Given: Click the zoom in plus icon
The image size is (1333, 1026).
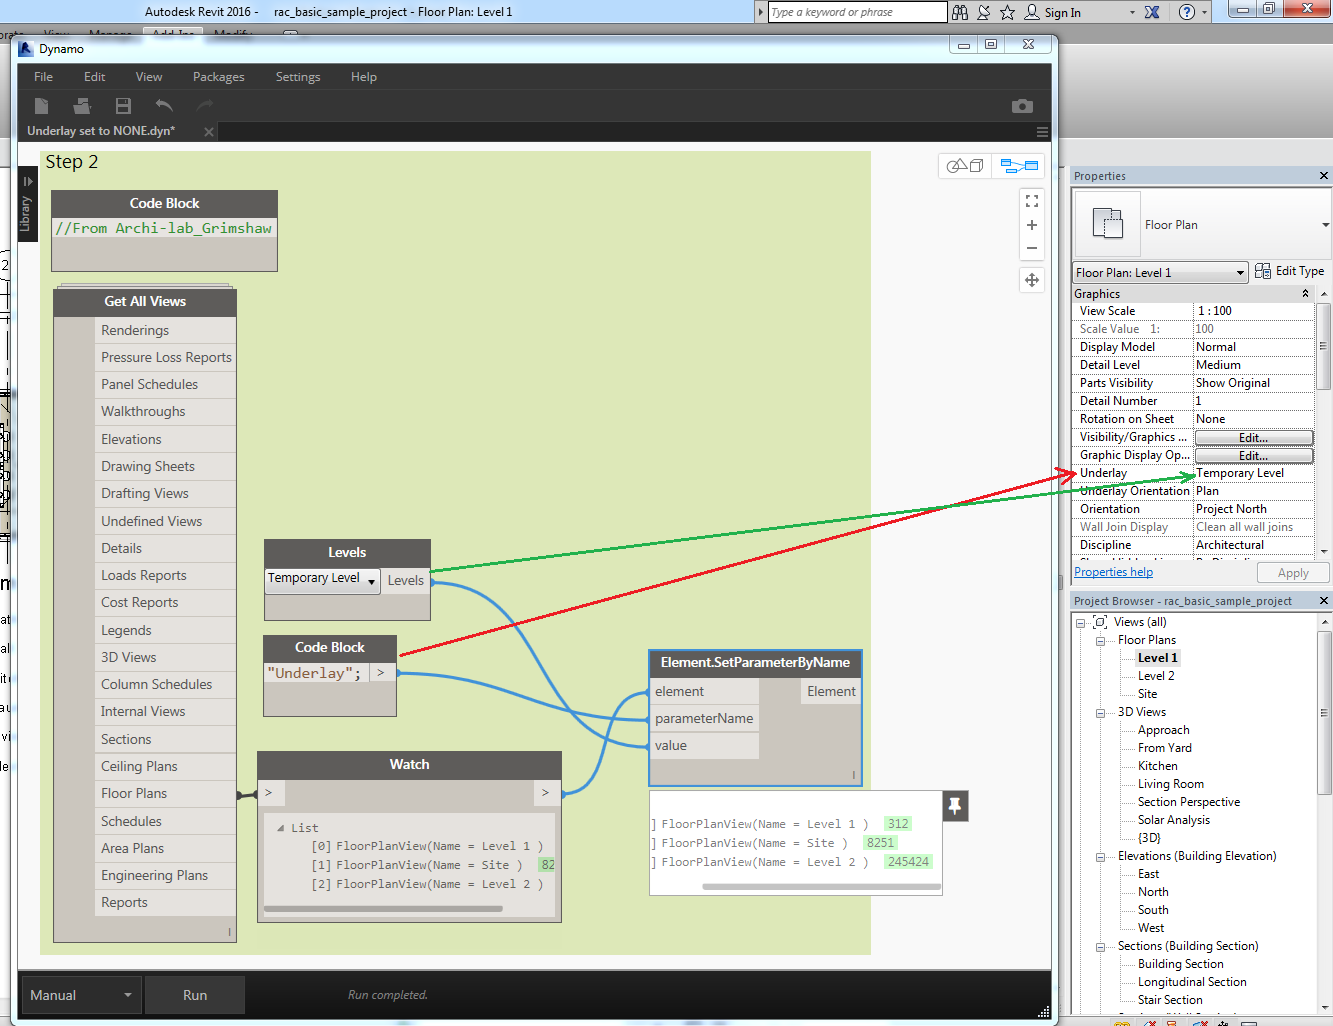Looking at the screenshot, I should tap(1032, 225).
